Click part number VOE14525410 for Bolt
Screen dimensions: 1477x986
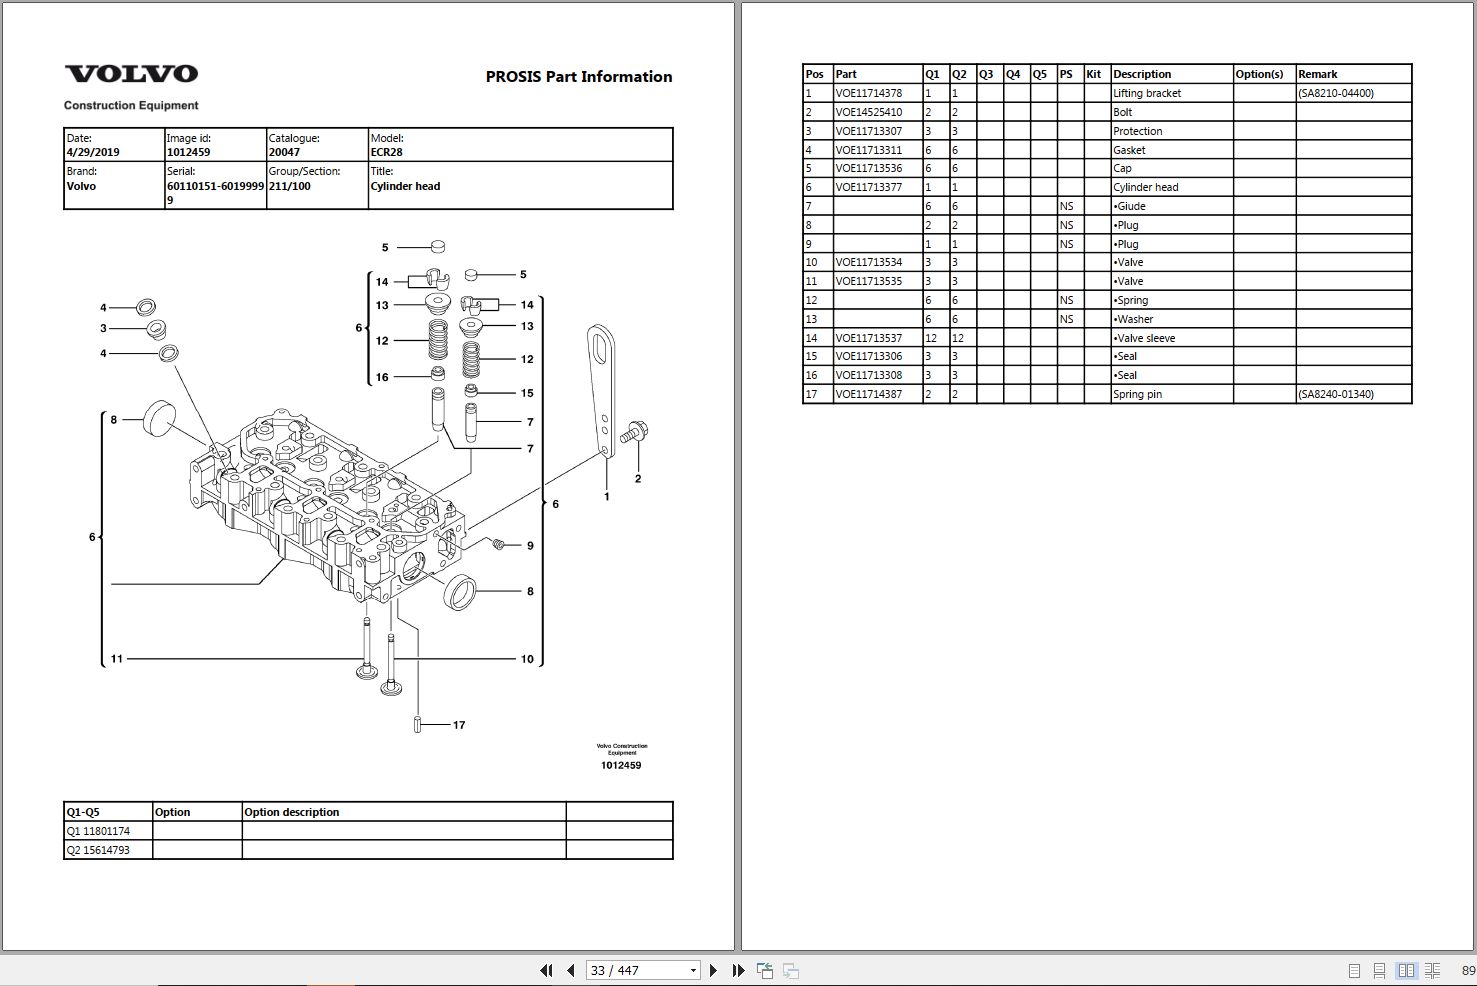click(x=868, y=112)
